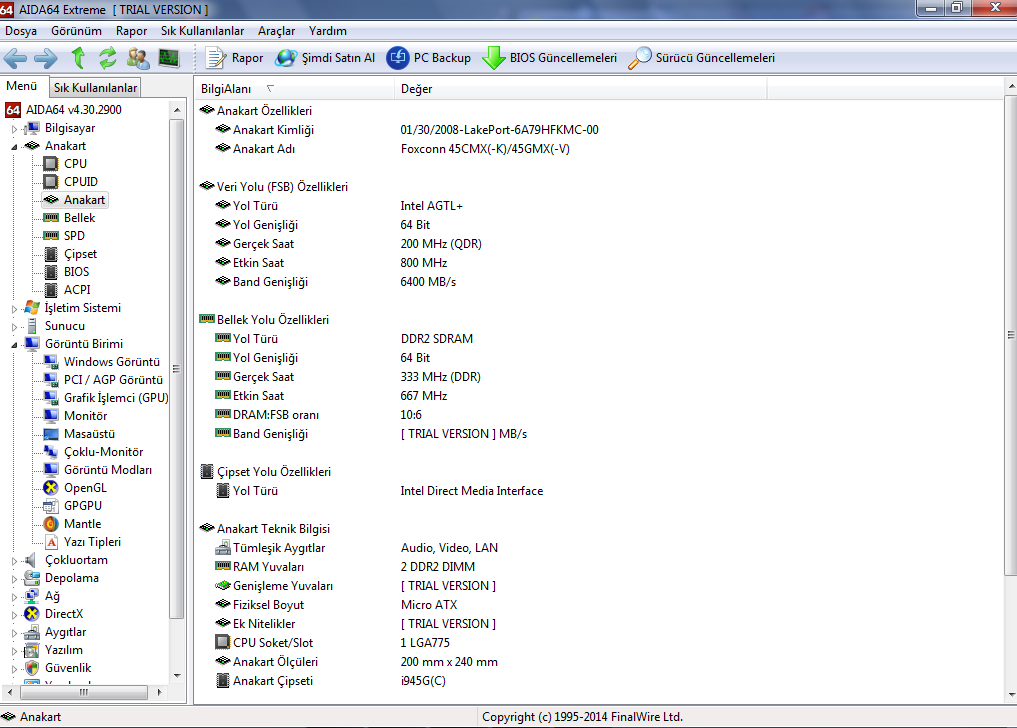Select Bellek in the tree

point(79,218)
